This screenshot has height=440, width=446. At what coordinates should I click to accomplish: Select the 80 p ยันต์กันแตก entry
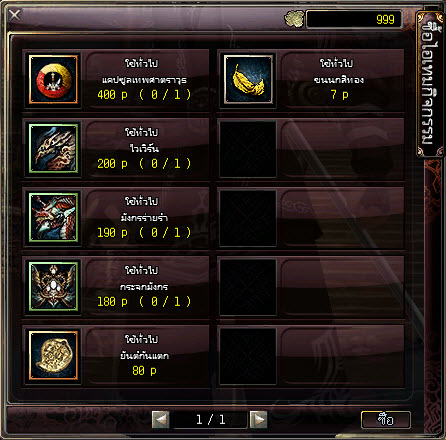116,356
